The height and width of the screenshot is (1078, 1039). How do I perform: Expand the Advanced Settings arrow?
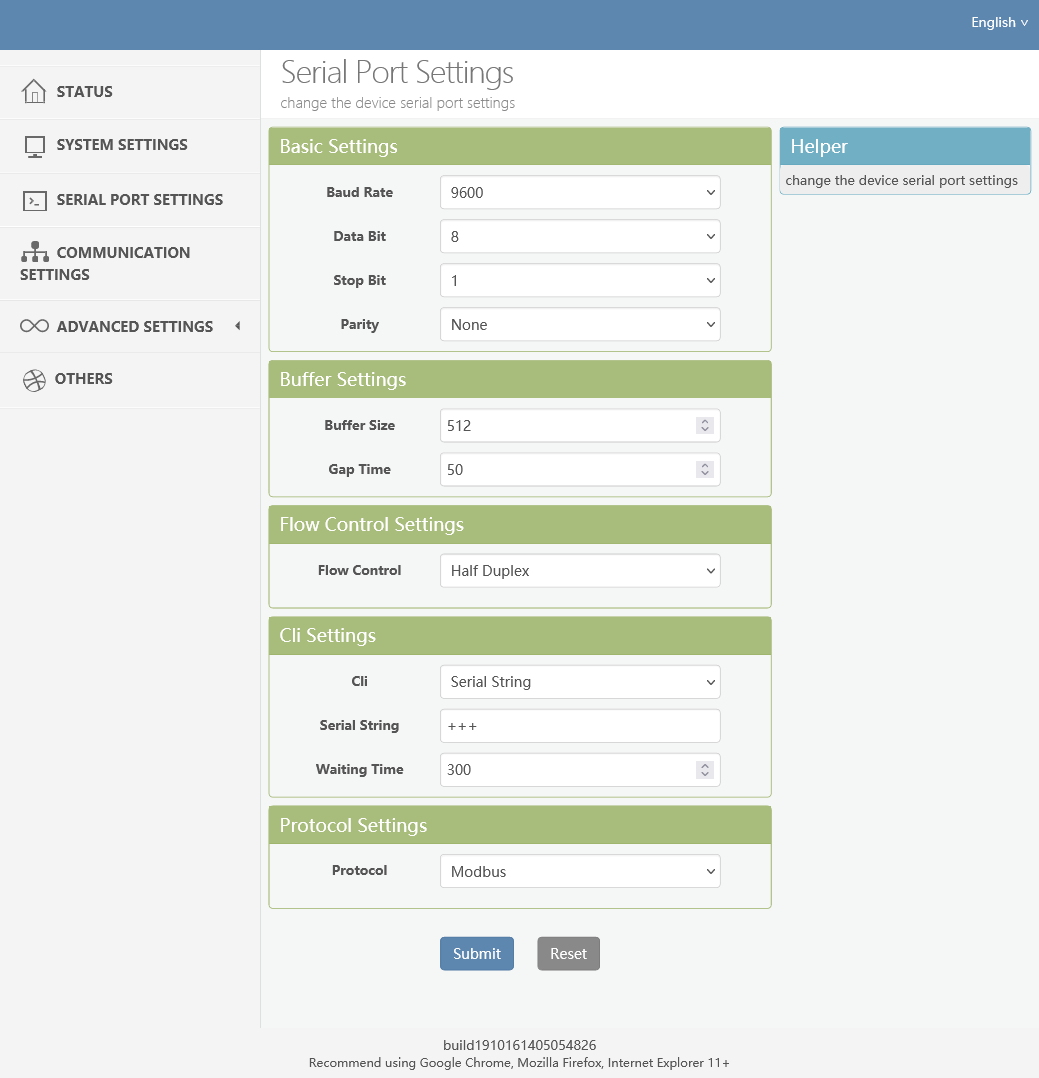click(x=237, y=326)
